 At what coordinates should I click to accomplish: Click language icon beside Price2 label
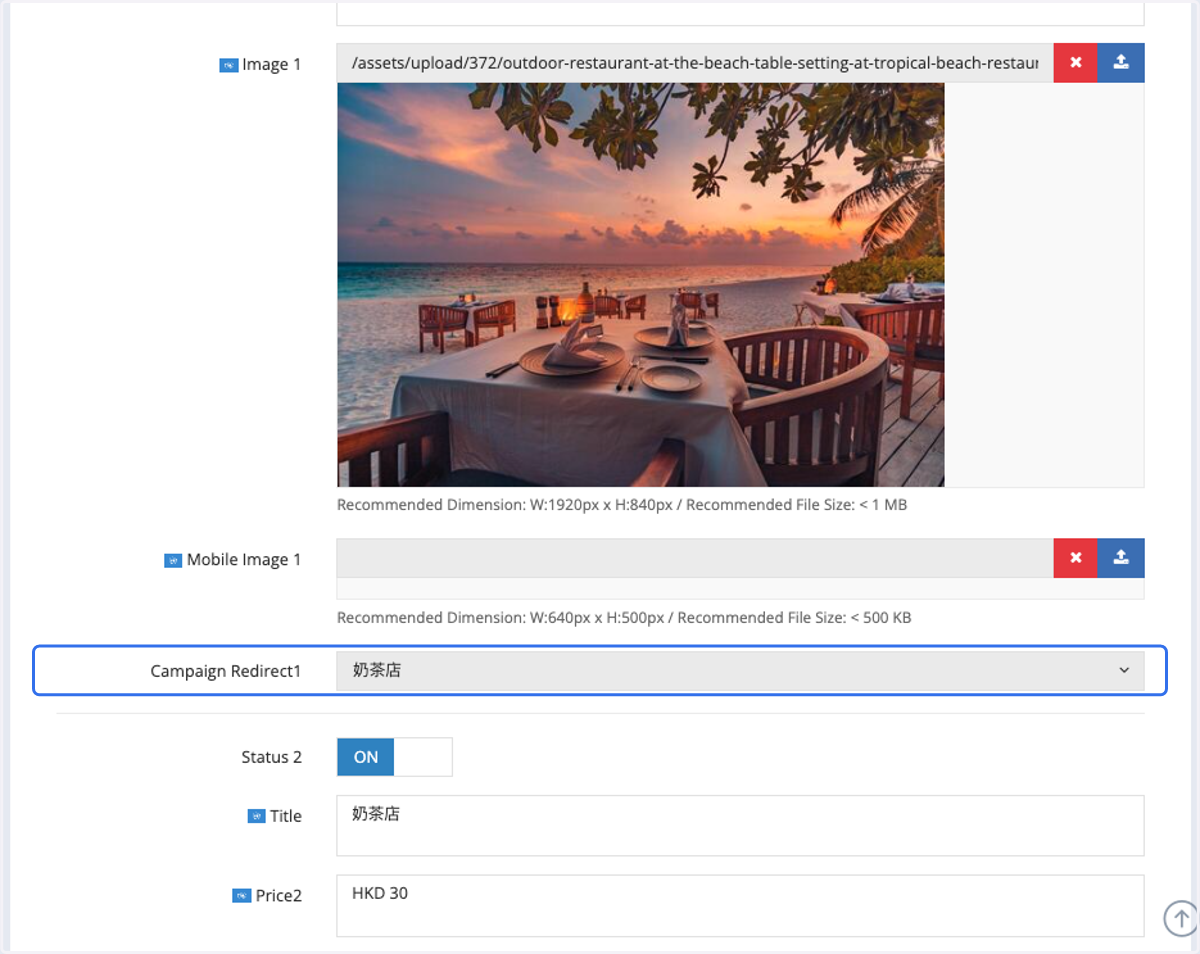242,896
